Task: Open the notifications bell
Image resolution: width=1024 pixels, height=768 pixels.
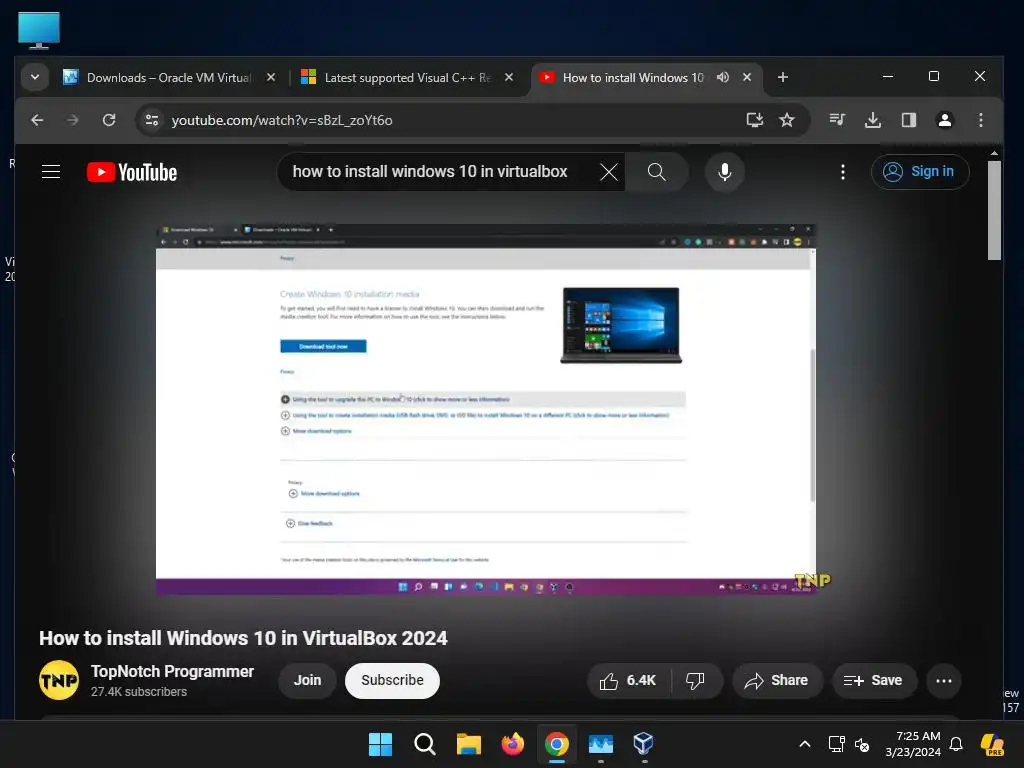Action: click(x=956, y=744)
